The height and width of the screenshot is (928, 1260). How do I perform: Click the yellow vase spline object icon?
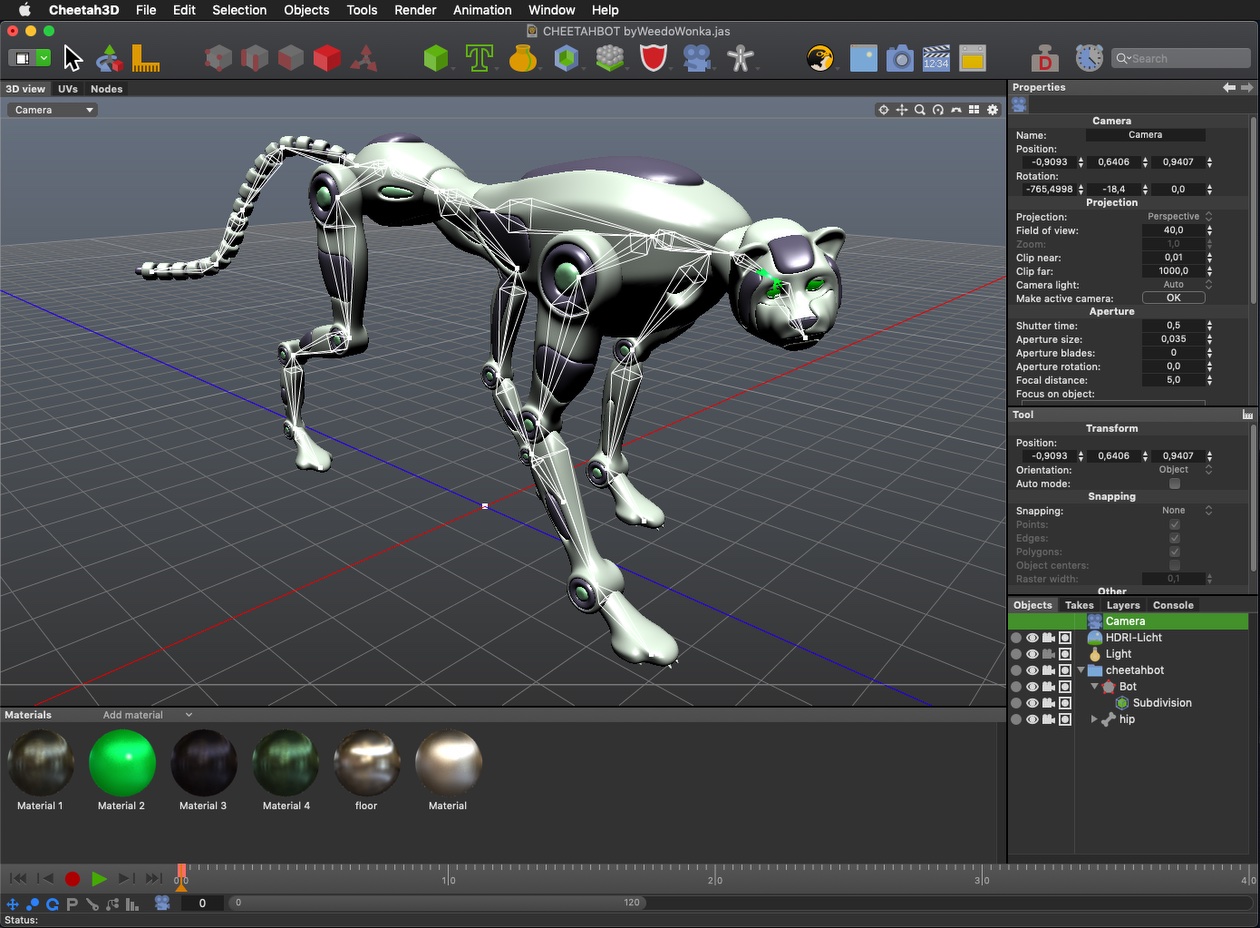pos(522,58)
